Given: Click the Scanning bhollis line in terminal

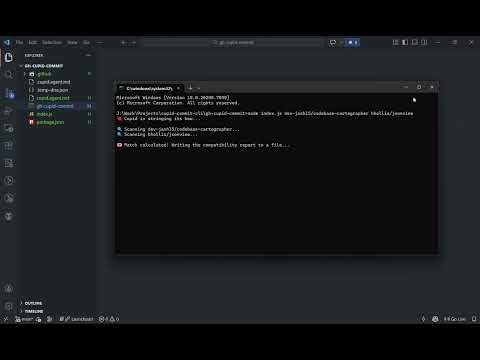Looking at the screenshot, I should tap(157, 134).
